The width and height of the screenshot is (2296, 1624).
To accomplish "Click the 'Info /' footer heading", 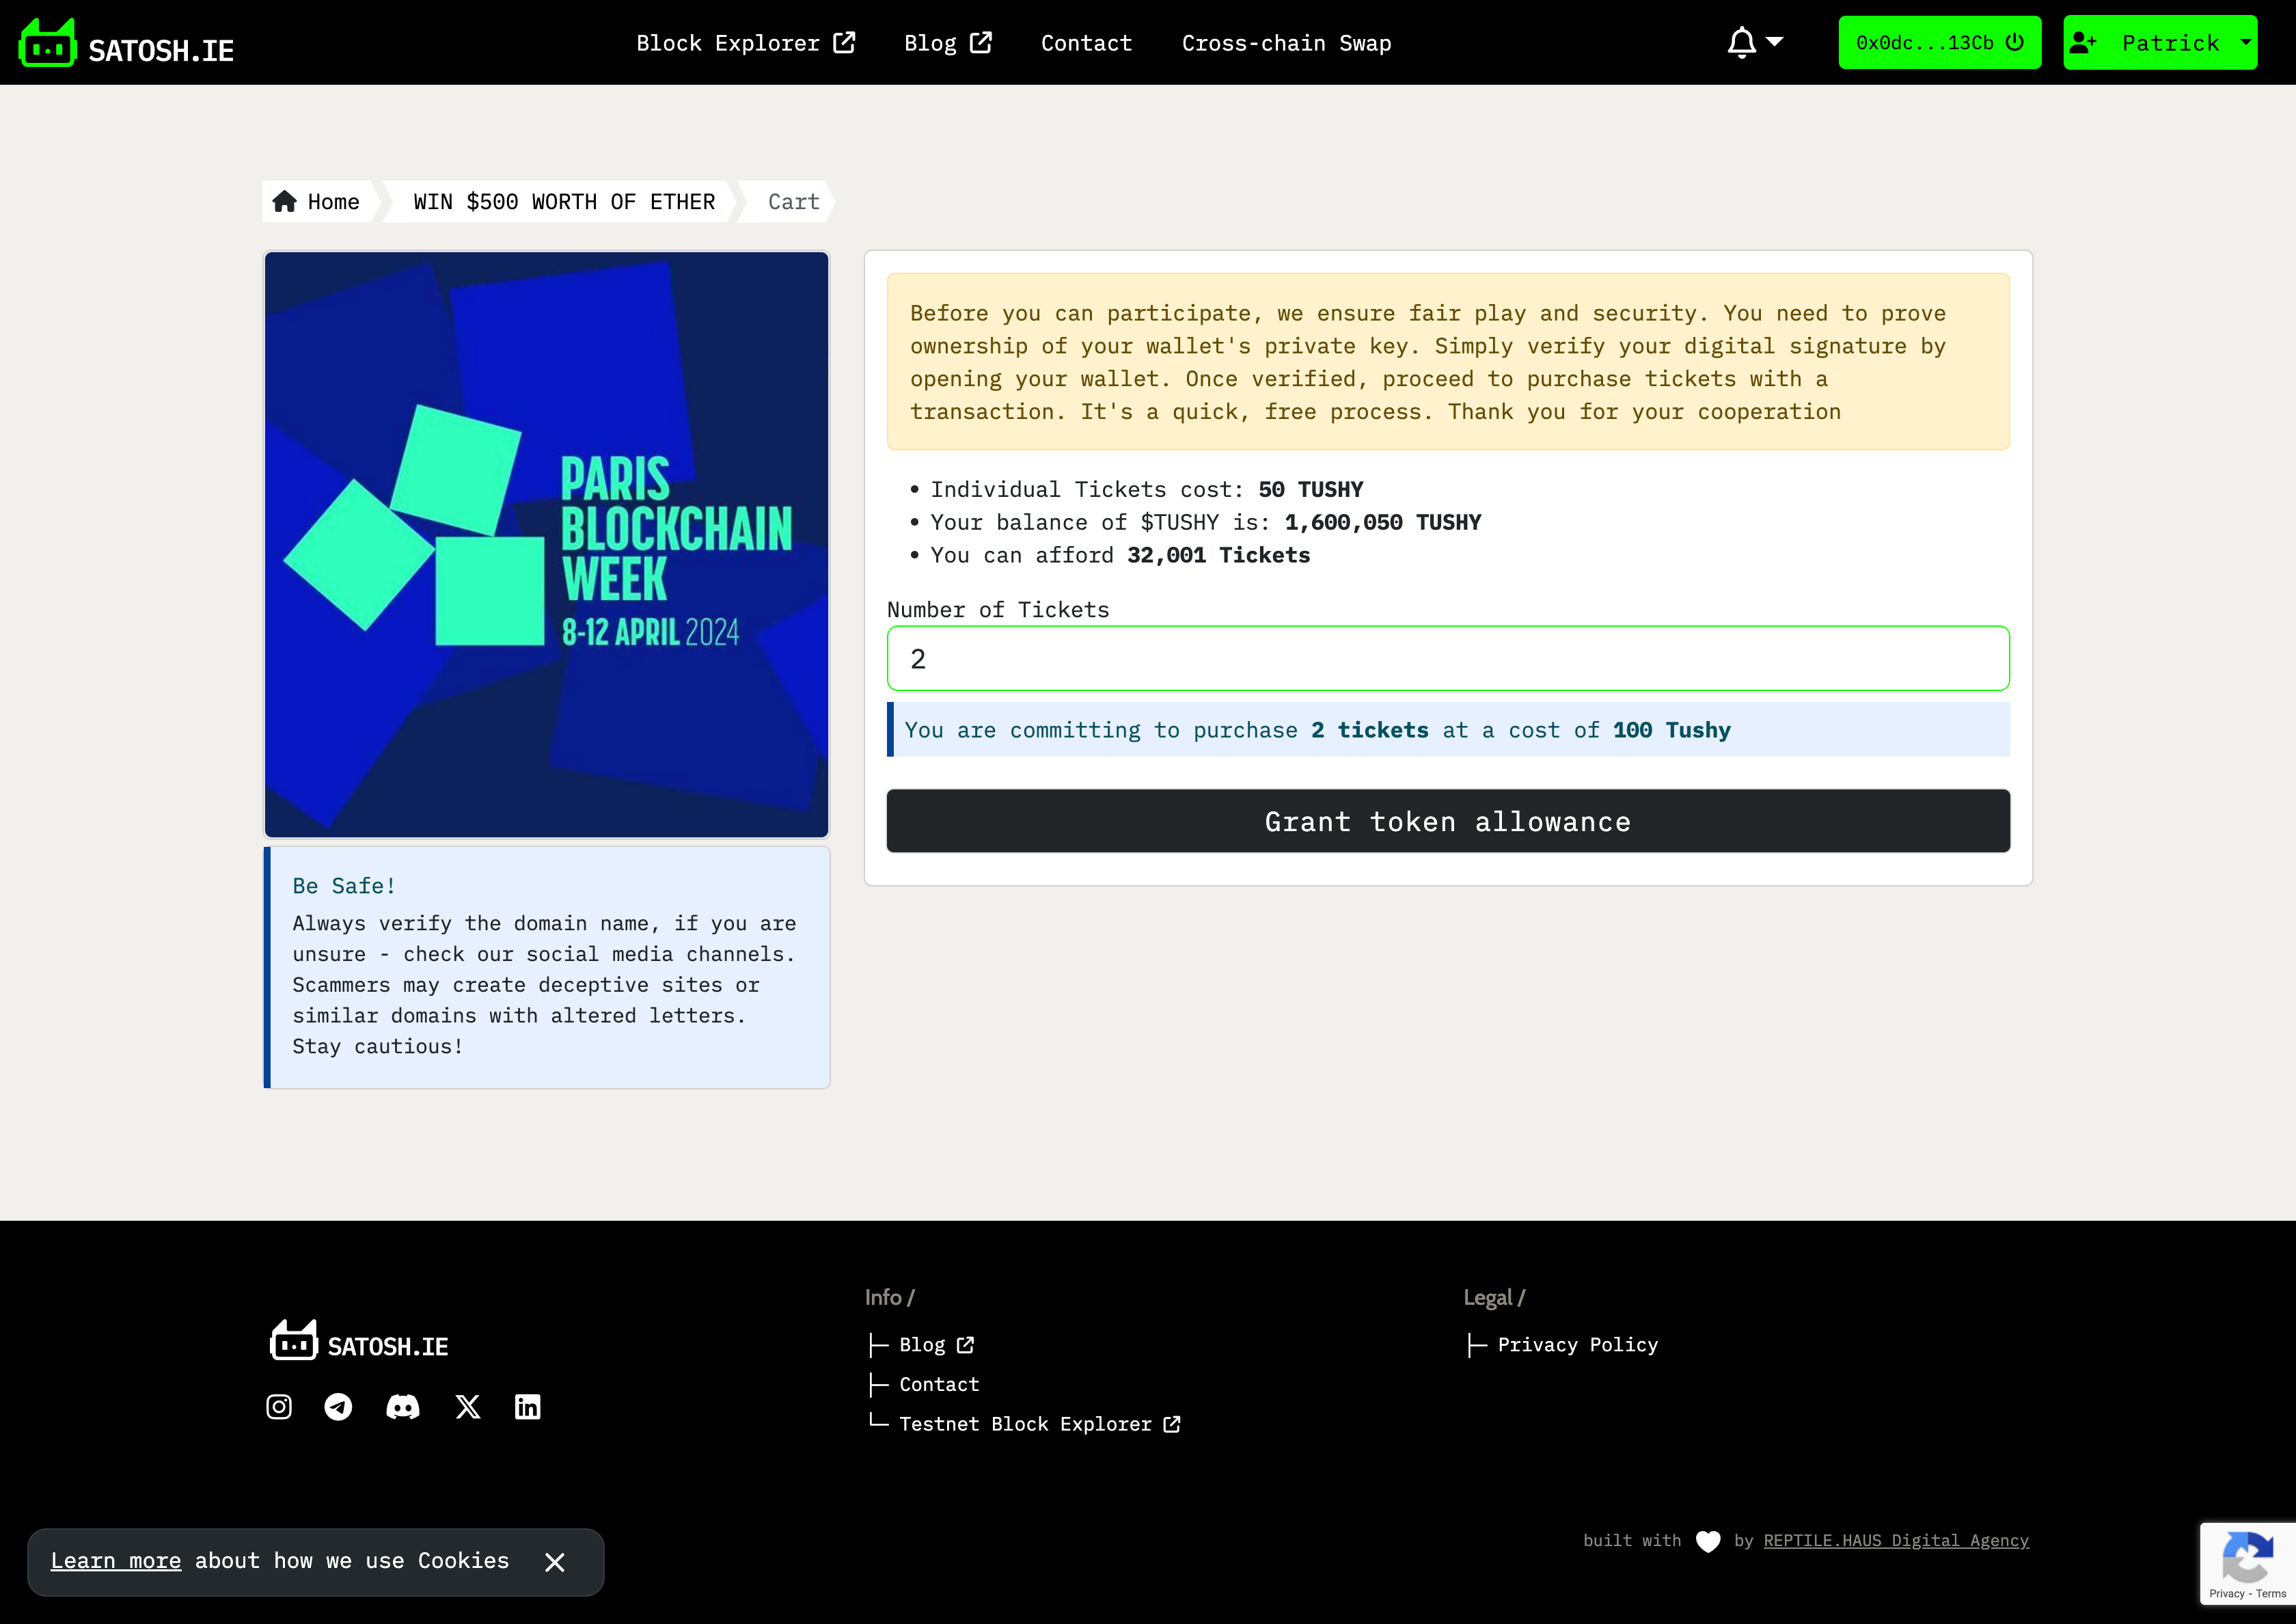I will click(x=890, y=1297).
